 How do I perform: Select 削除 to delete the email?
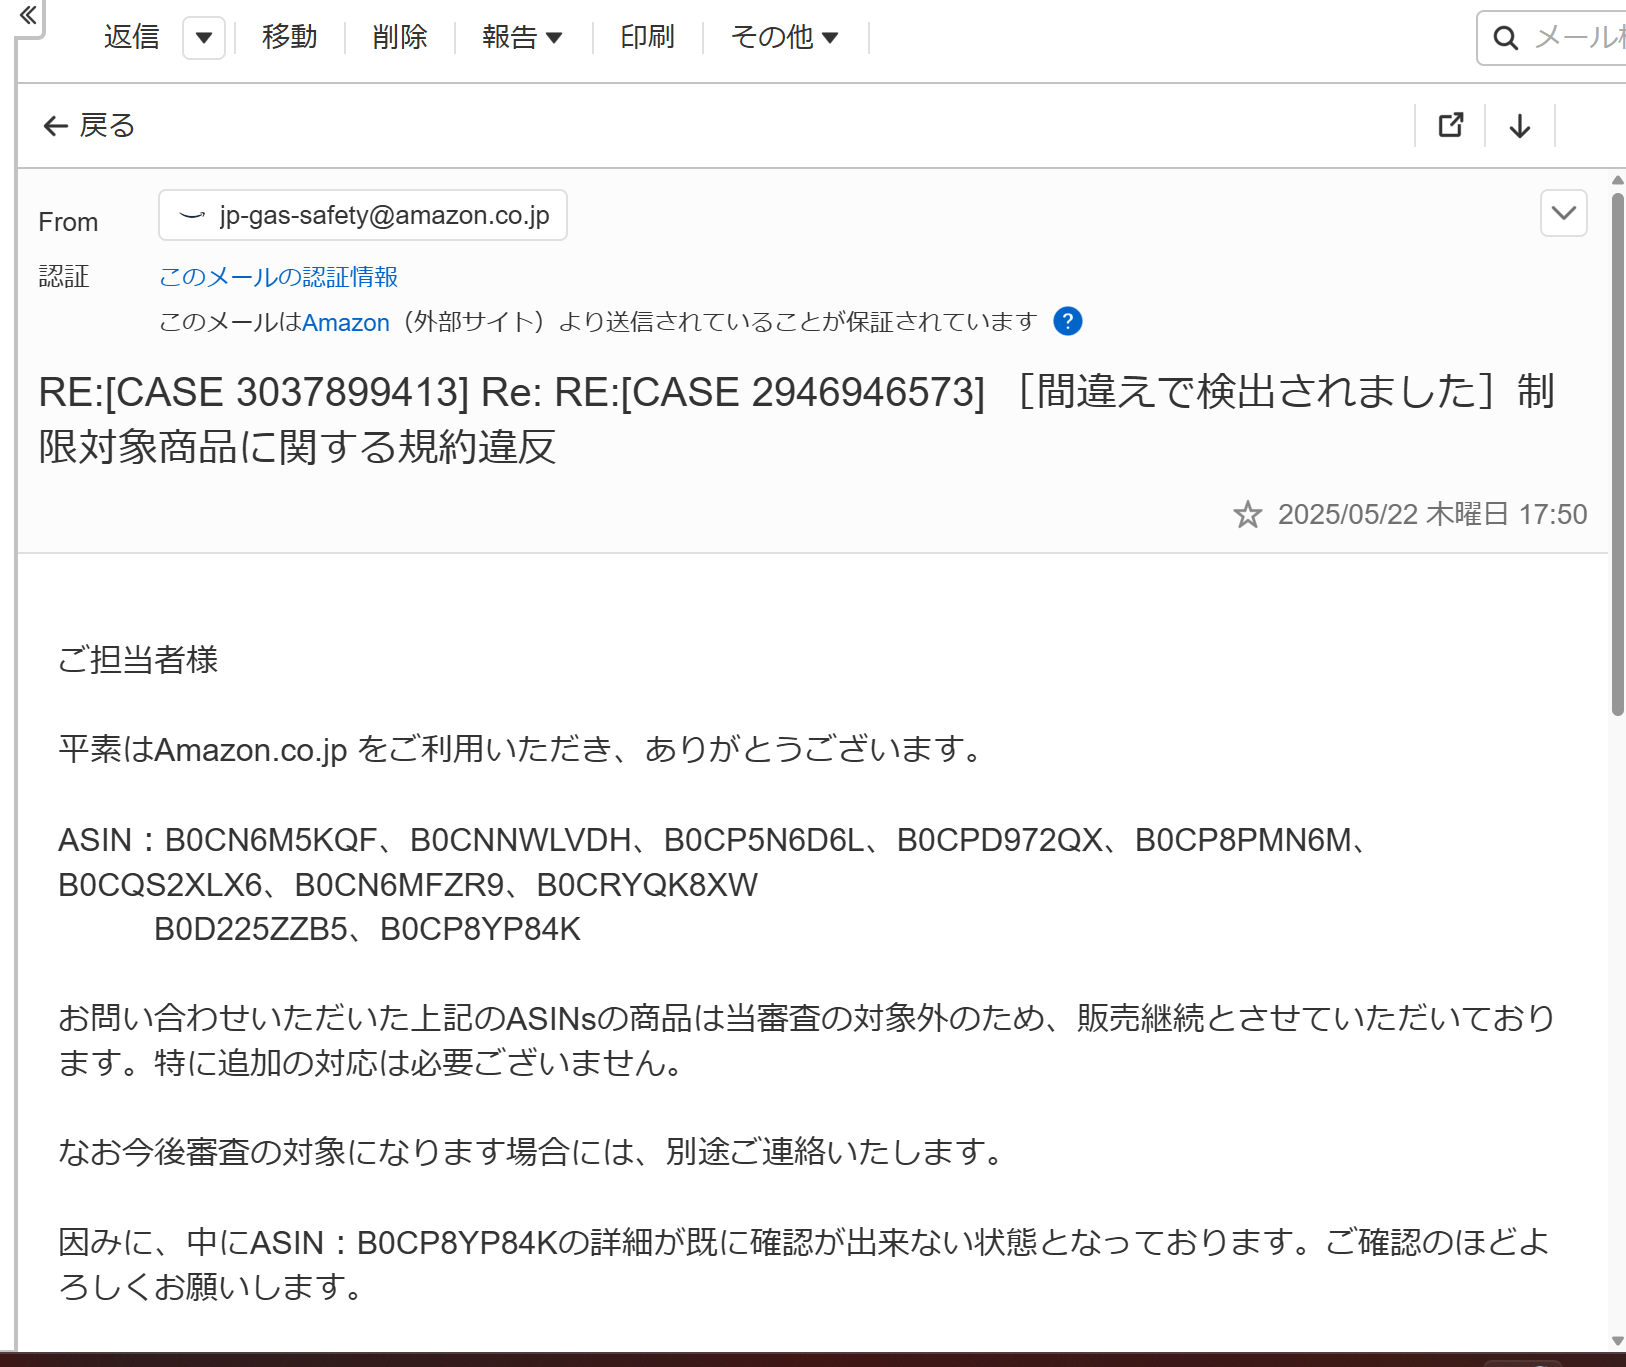pos(399,37)
